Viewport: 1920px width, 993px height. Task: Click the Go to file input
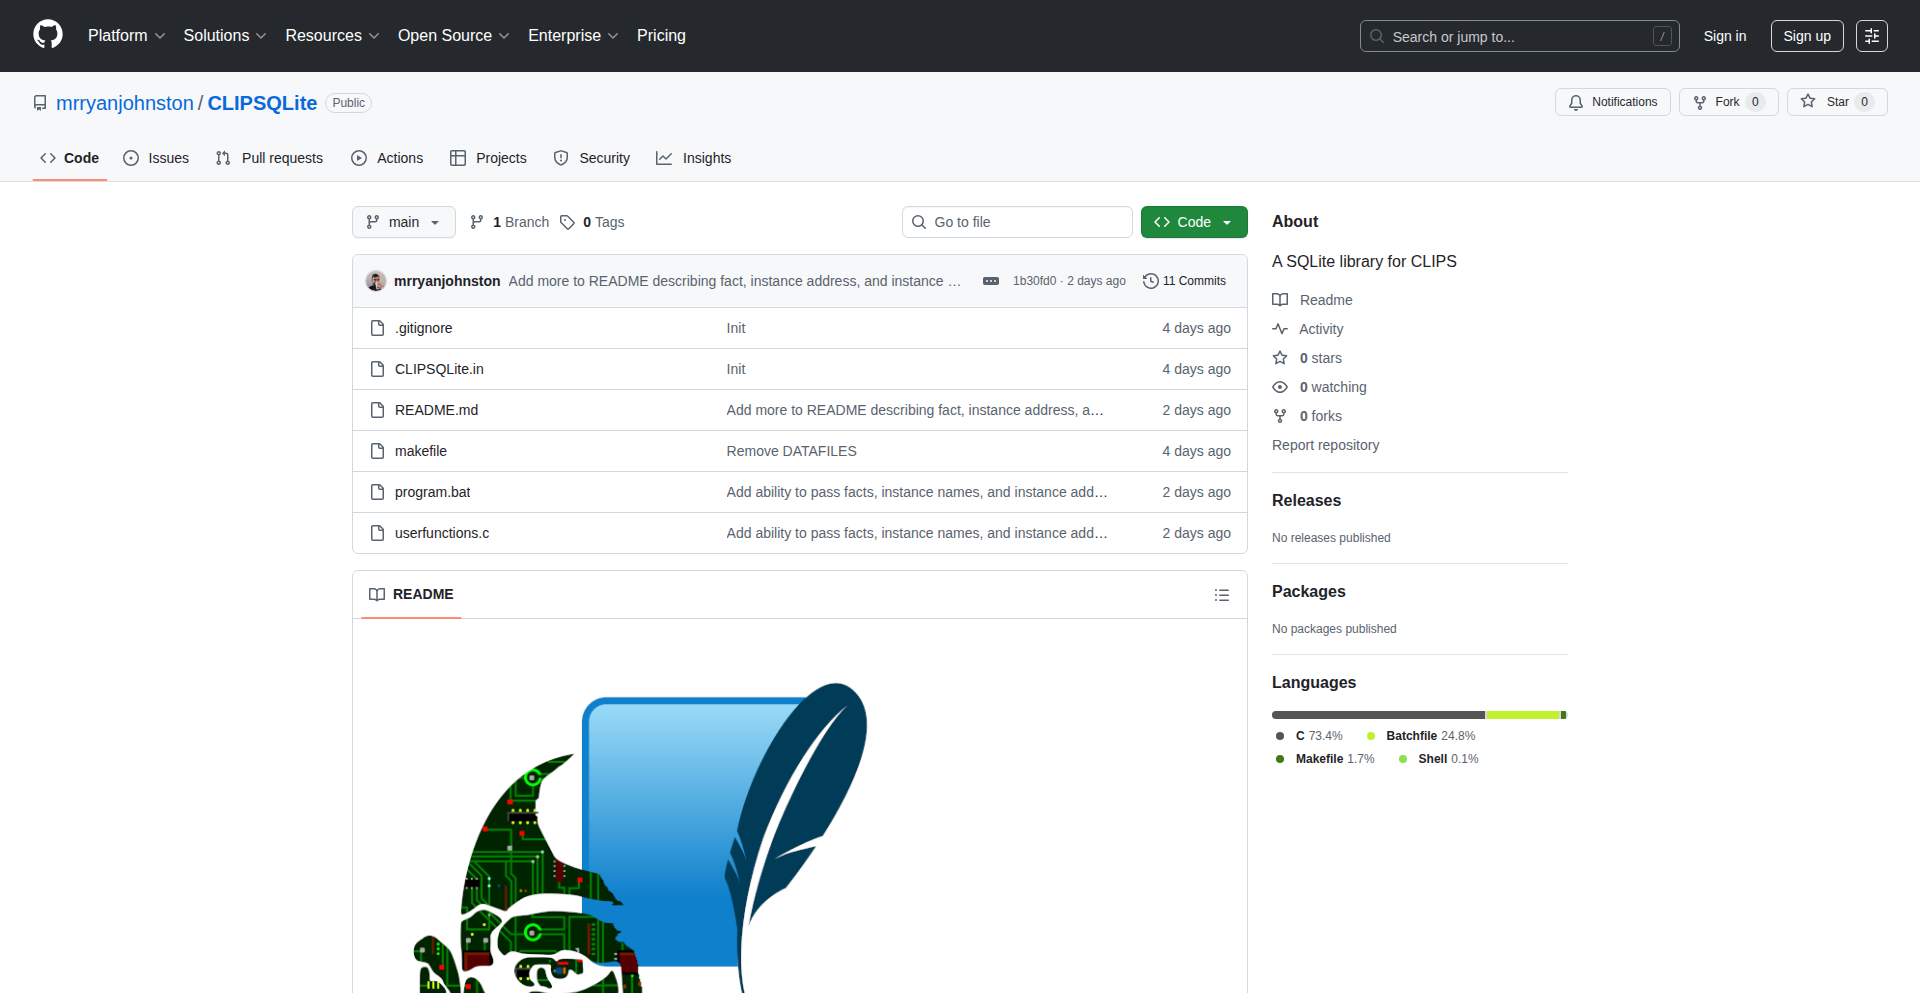(1017, 222)
